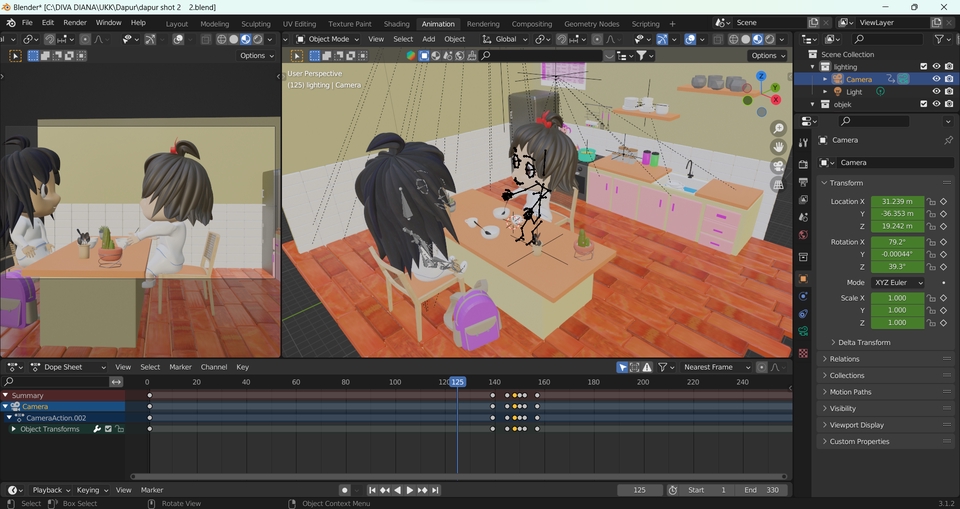Click the Select Box tool icon in viewport
Viewport: 960px width, 509px height.
tap(297, 56)
